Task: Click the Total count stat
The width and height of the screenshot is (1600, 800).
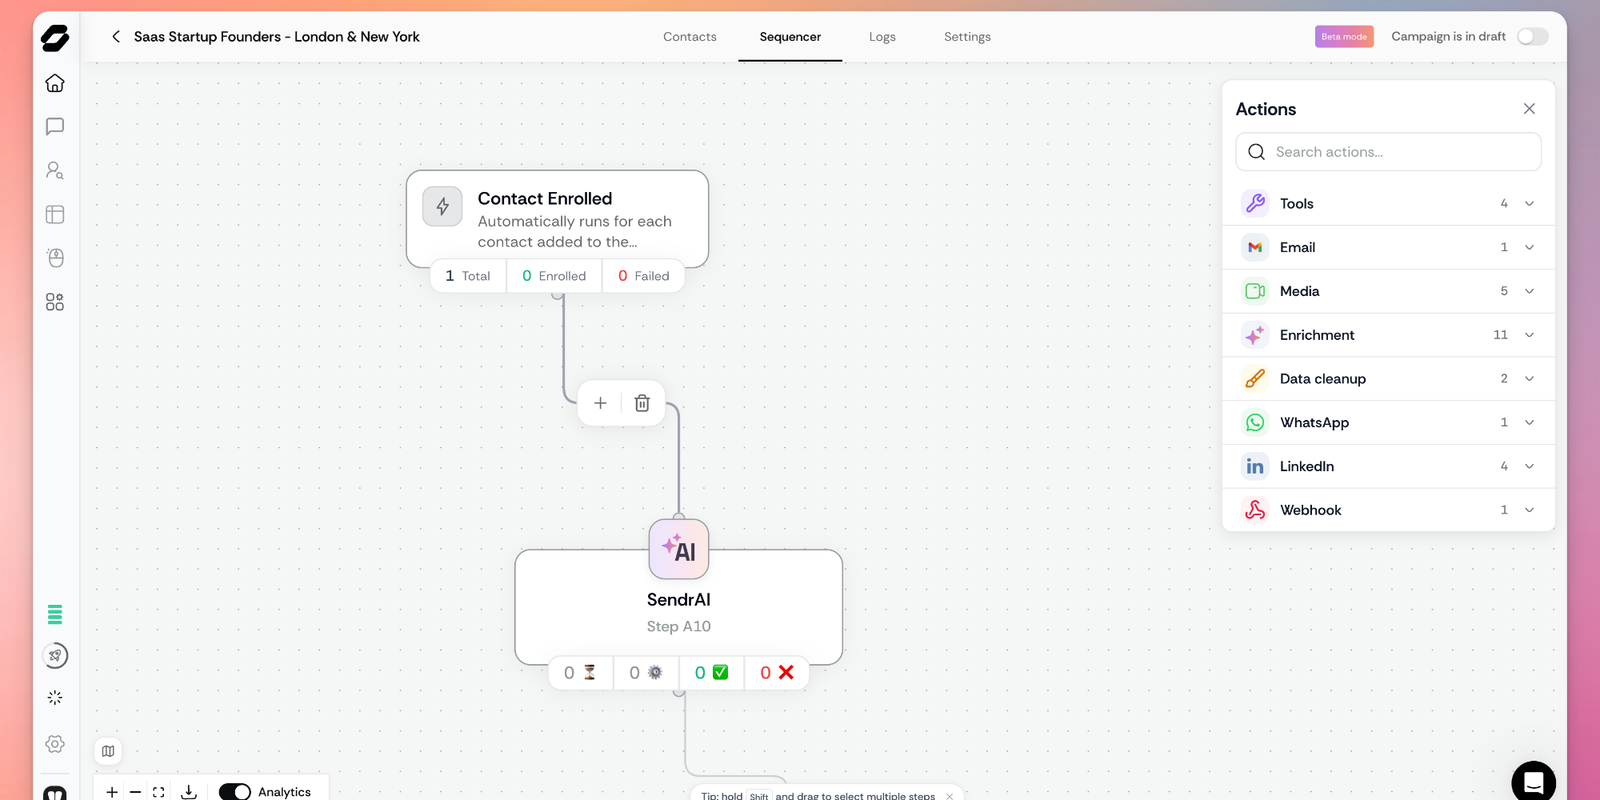Action: point(468,276)
